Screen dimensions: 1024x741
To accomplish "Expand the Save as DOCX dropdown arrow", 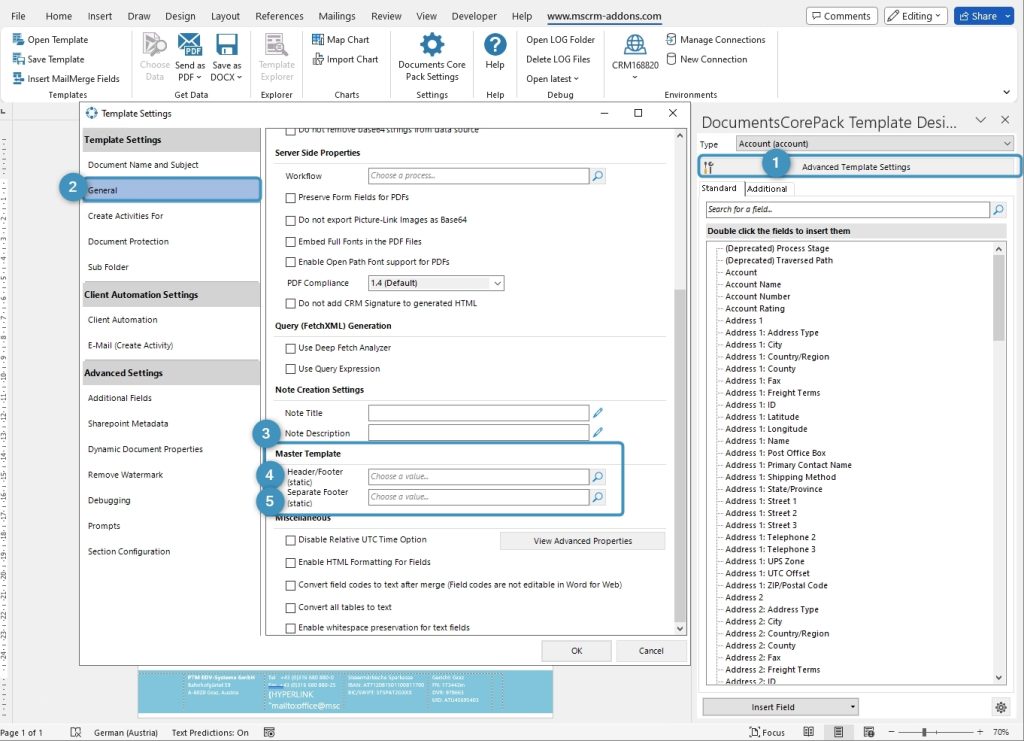I will click(239, 77).
